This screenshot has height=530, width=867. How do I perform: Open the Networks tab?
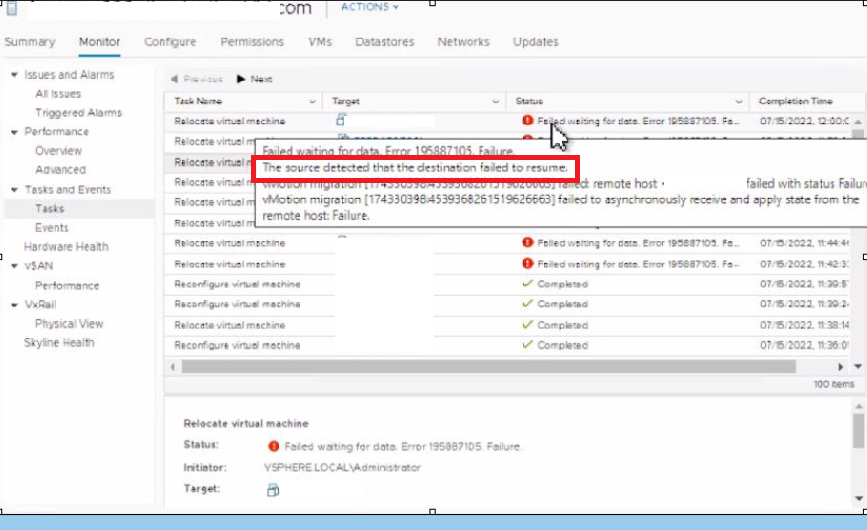point(463,42)
